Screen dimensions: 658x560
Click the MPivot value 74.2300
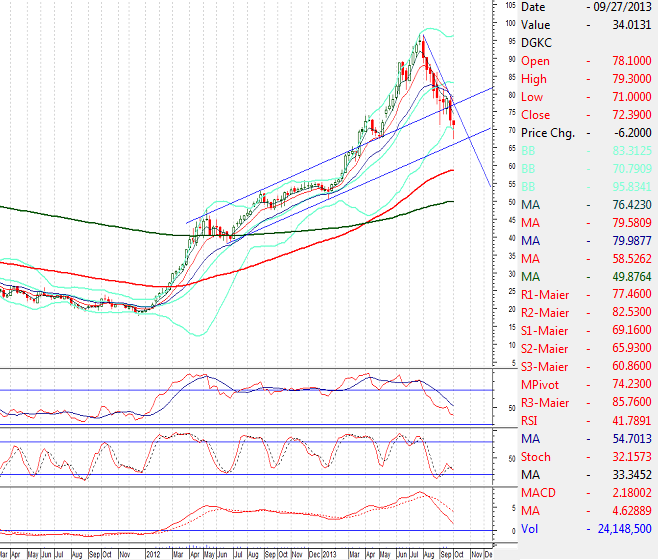tap(628, 384)
